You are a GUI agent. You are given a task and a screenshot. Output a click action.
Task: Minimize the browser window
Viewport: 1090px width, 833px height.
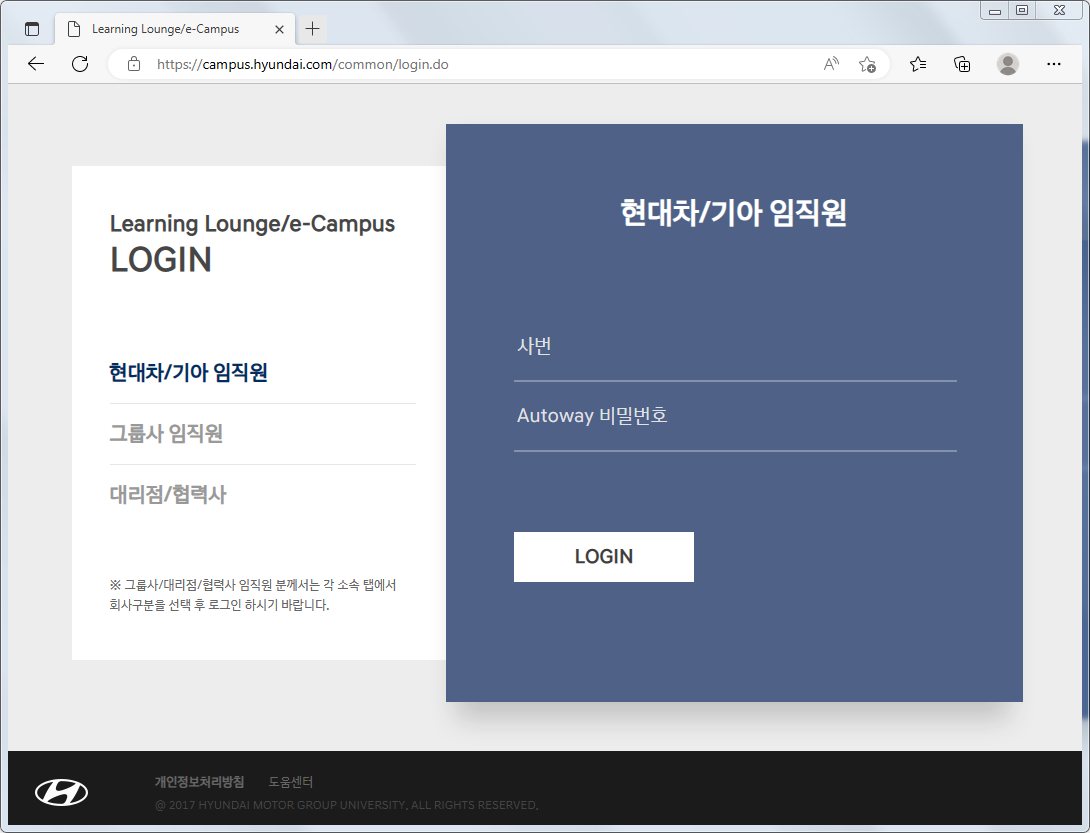[x=995, y=10]
